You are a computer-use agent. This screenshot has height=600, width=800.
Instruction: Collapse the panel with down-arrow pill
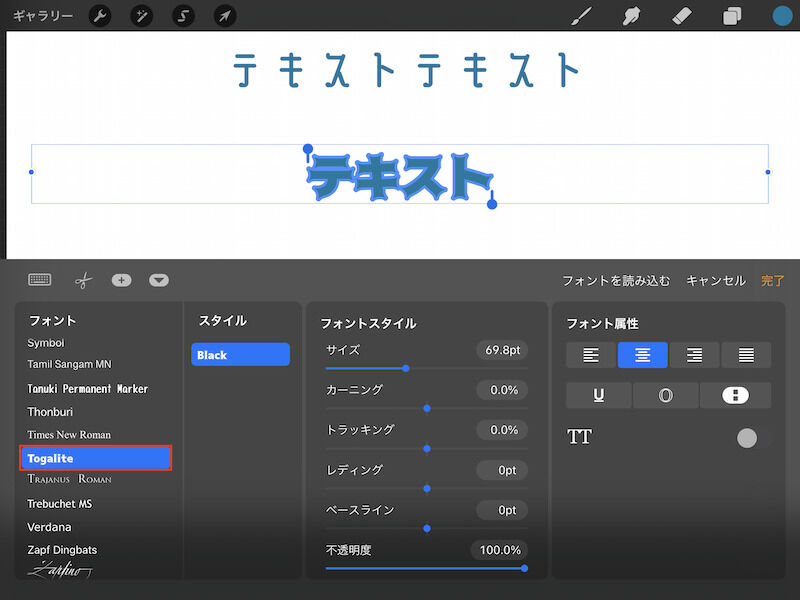159,280
